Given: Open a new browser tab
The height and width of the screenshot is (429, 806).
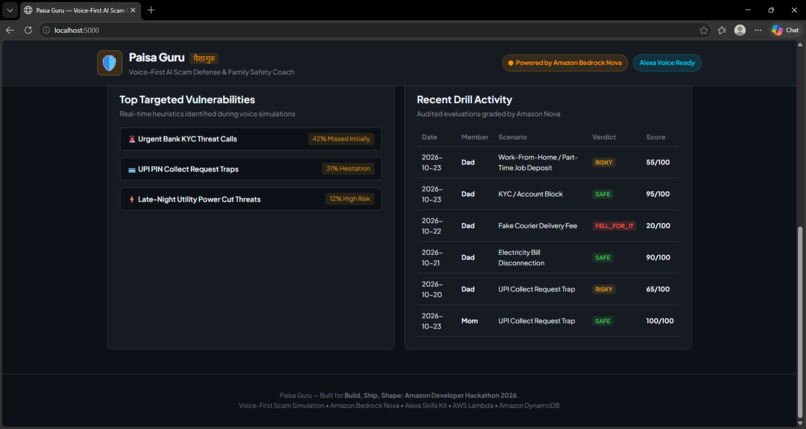Looking at the screenshot, I should [151, 10].
